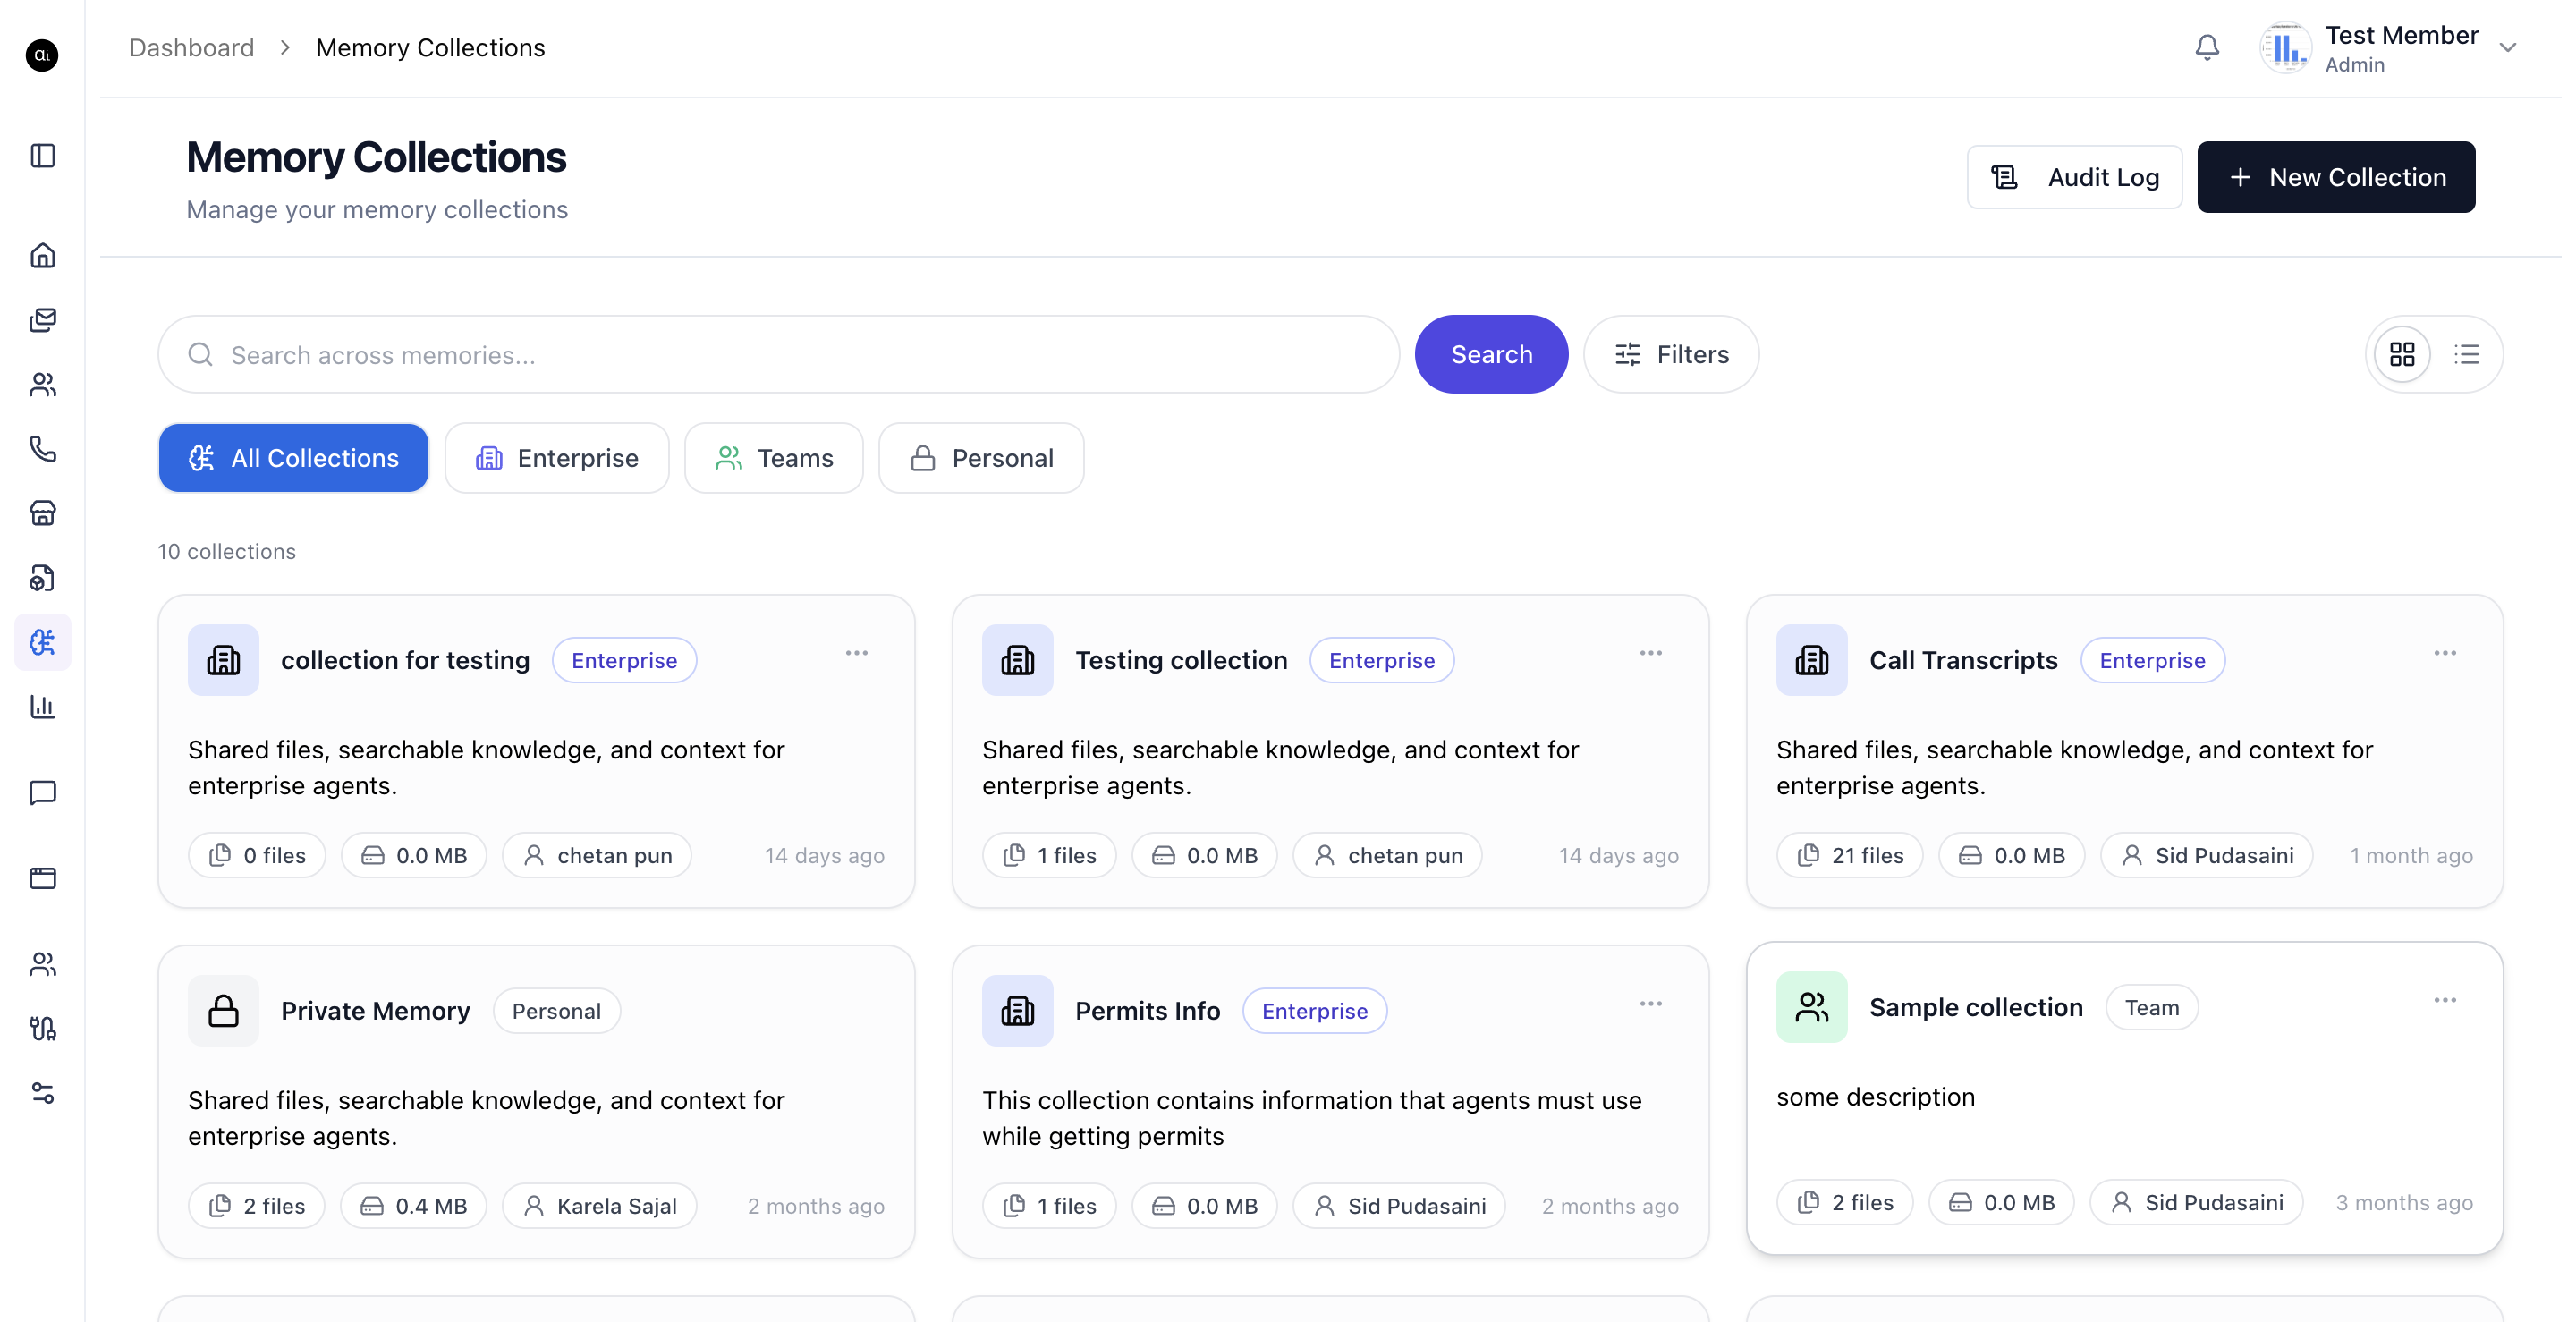
Task: Open the chat message sidebar icon
Action: click(42, 793)
